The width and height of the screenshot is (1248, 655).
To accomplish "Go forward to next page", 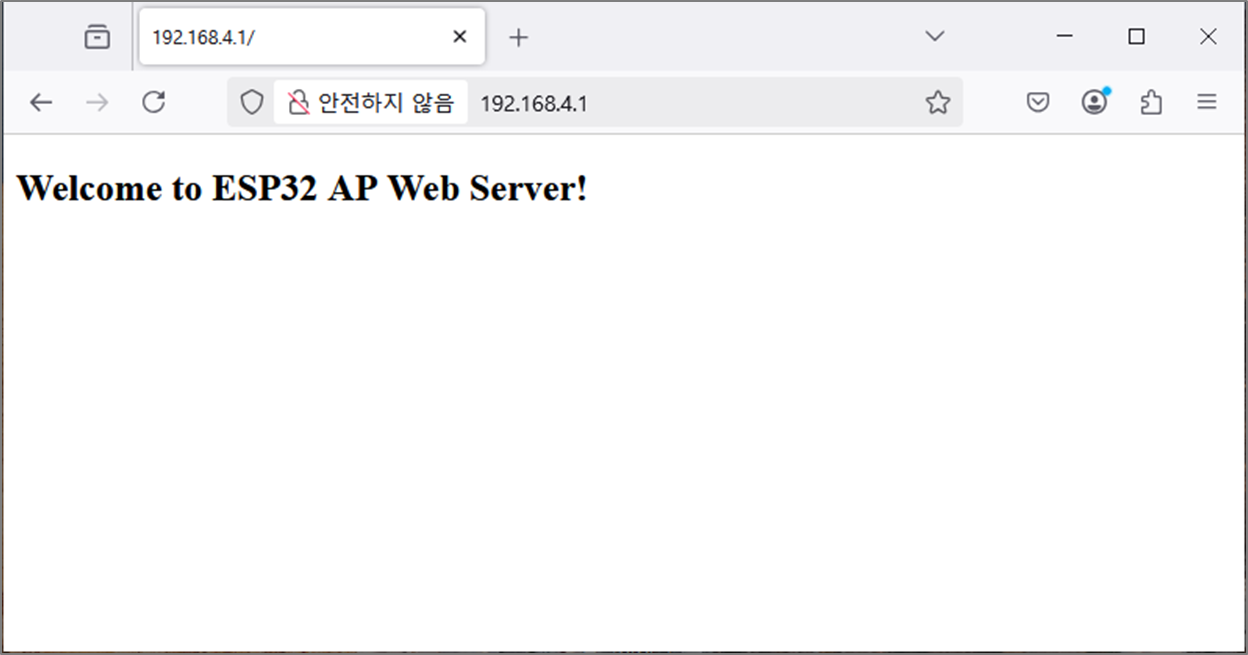I will click(97, 102).
